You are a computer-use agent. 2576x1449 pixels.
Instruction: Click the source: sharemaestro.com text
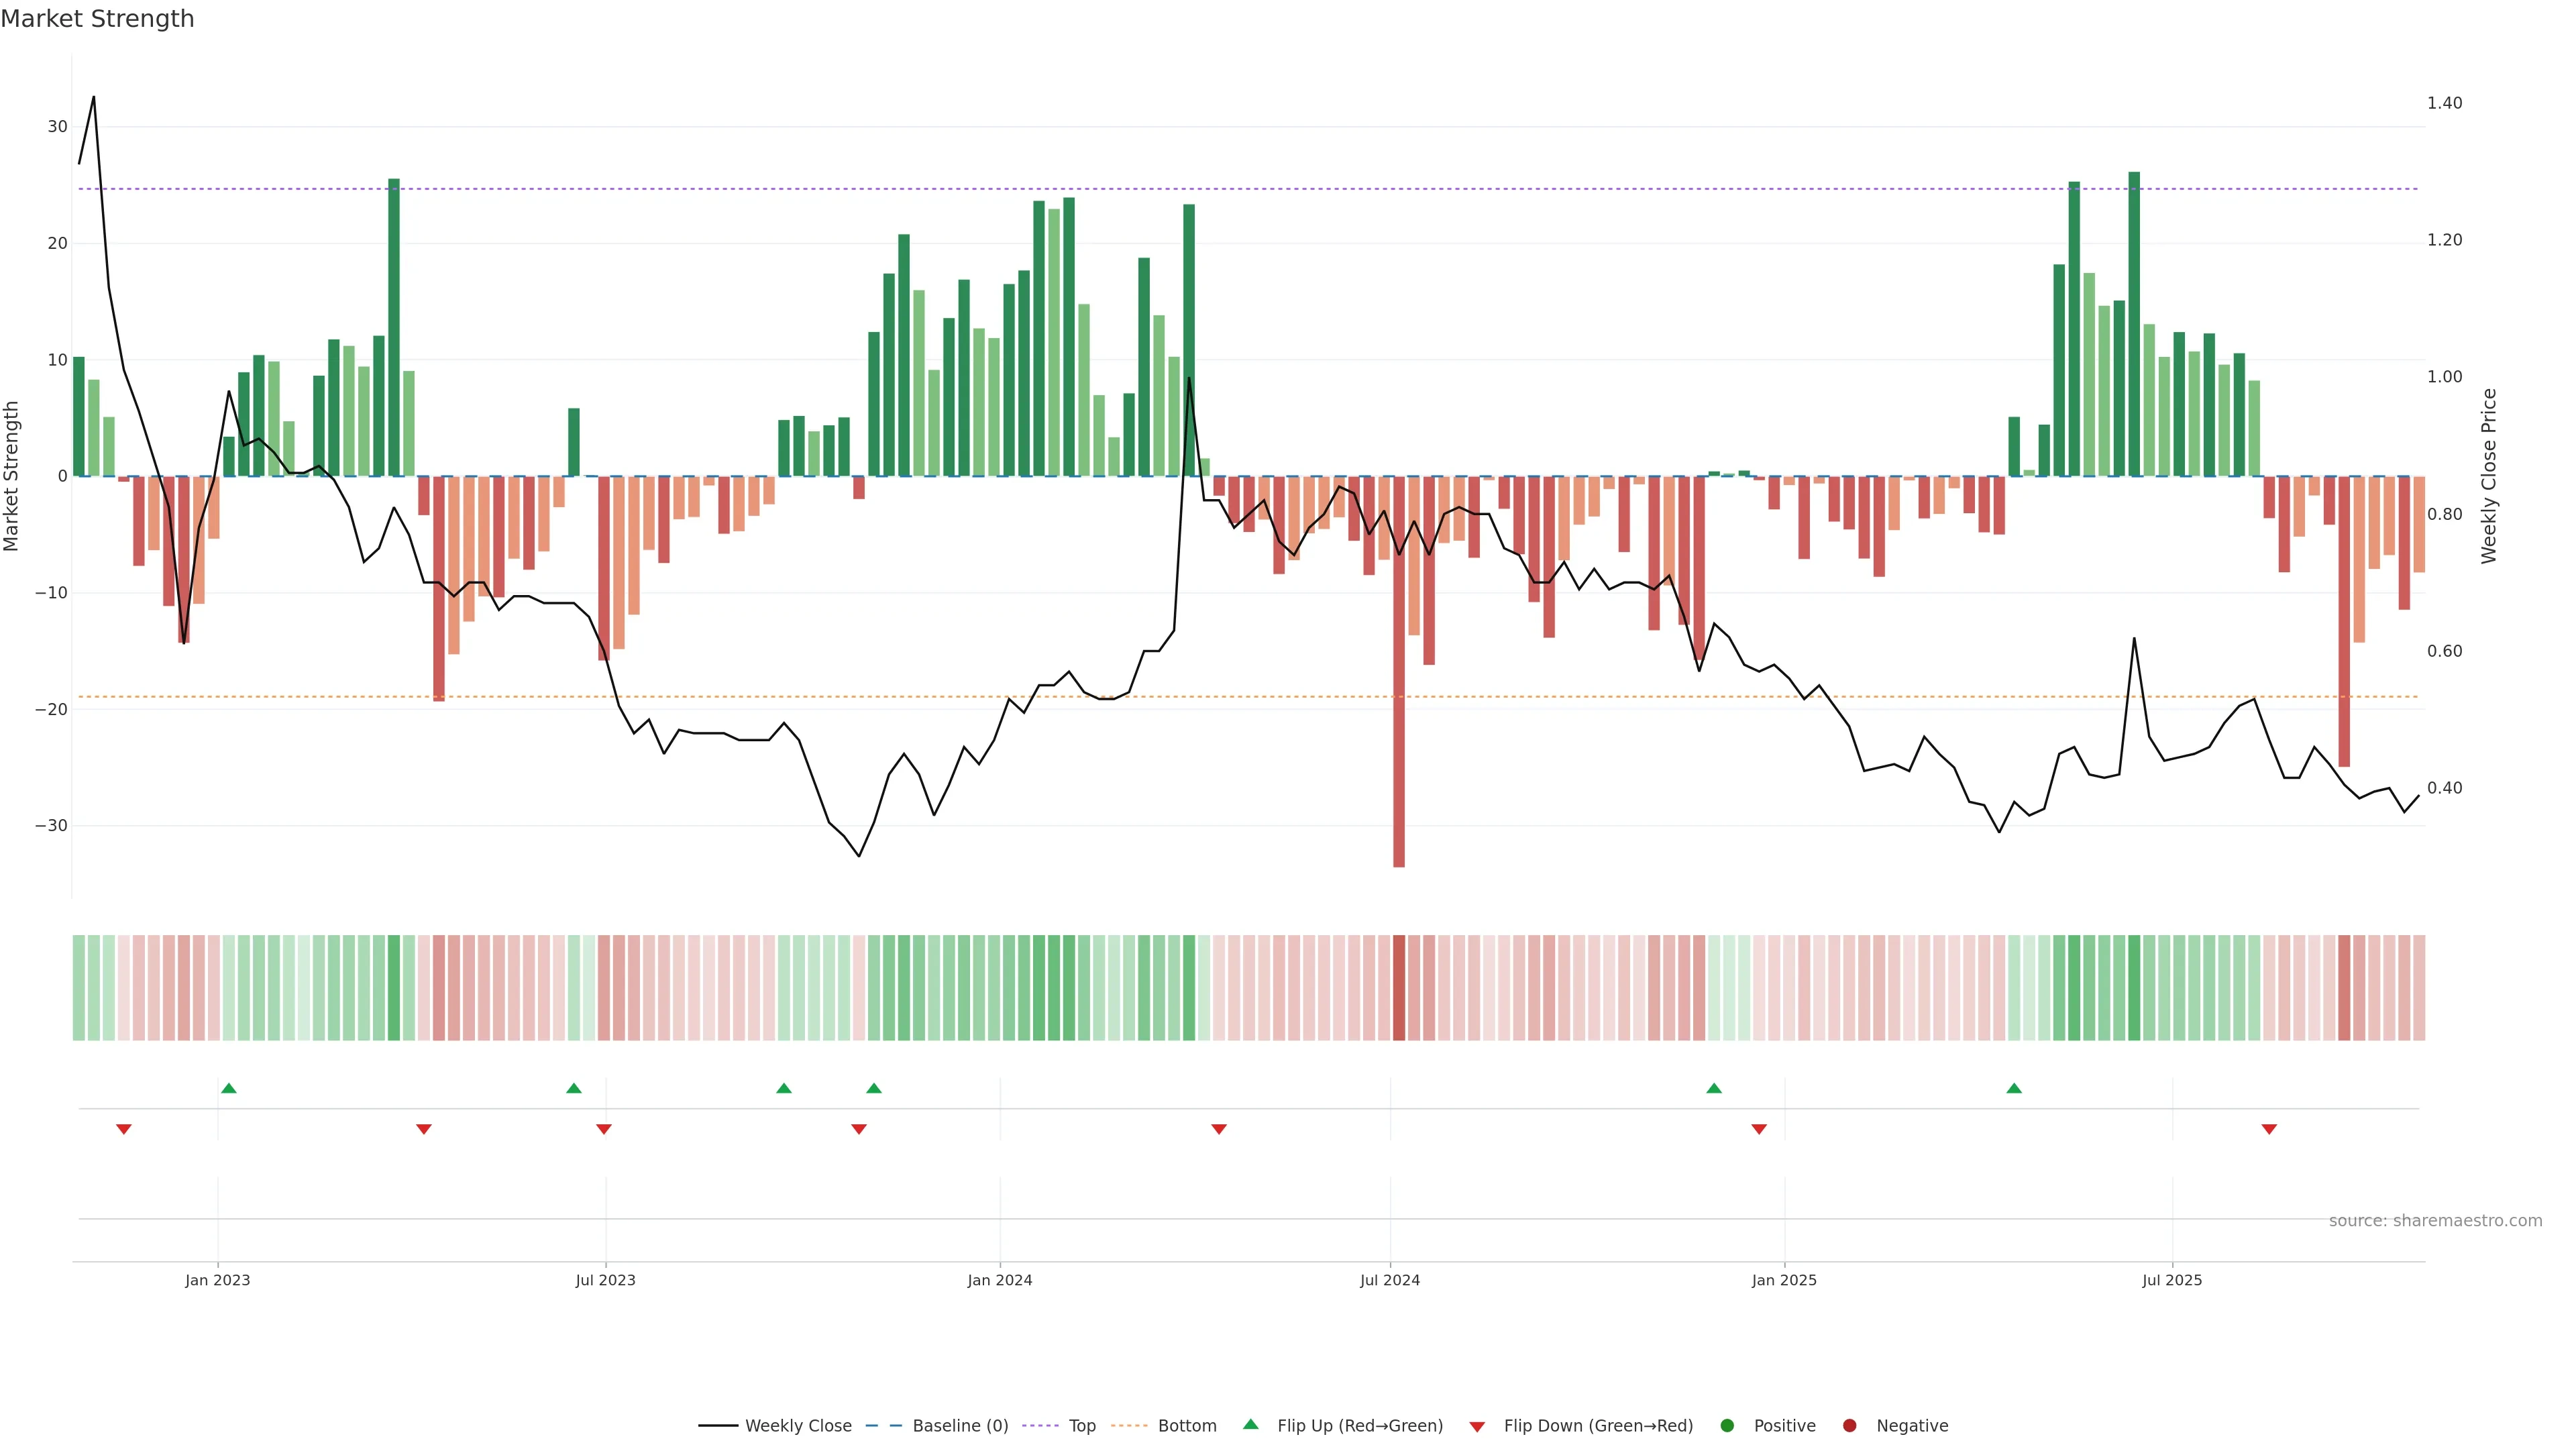(x=2435, y=1220)
